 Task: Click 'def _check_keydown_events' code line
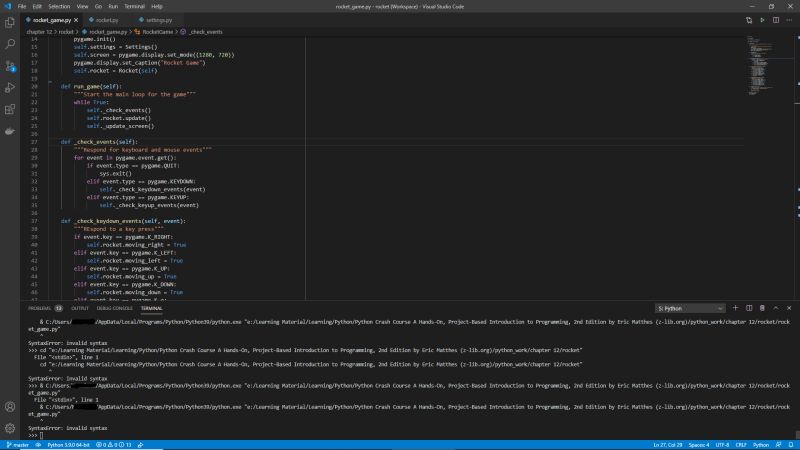coord(123,221)
